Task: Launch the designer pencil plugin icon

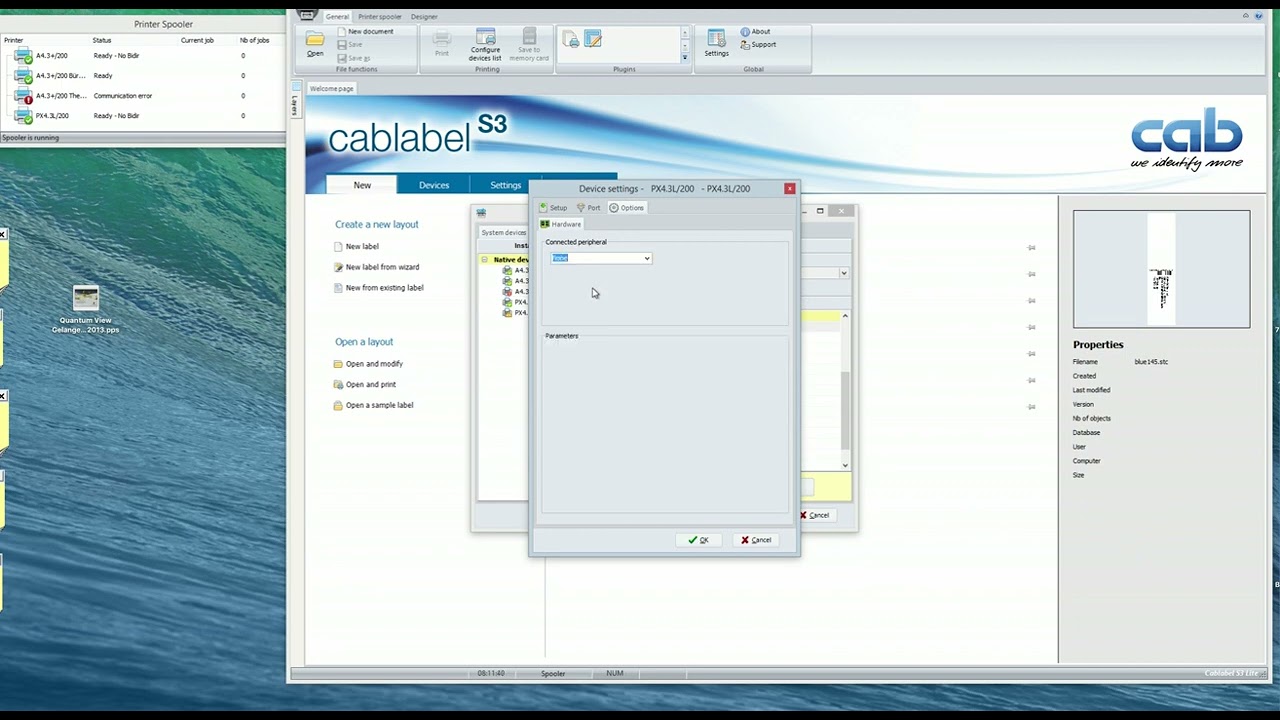Action: pyautogui.click(x=593, y=40)
